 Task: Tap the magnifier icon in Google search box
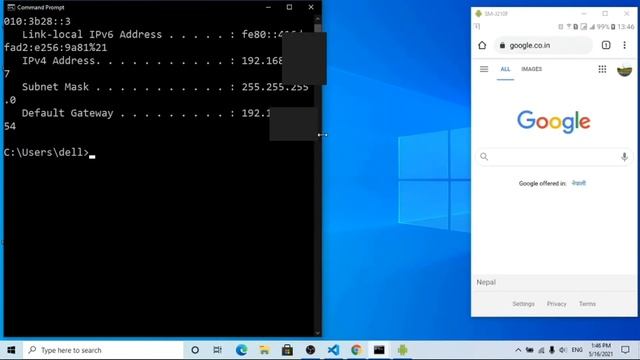484,156
